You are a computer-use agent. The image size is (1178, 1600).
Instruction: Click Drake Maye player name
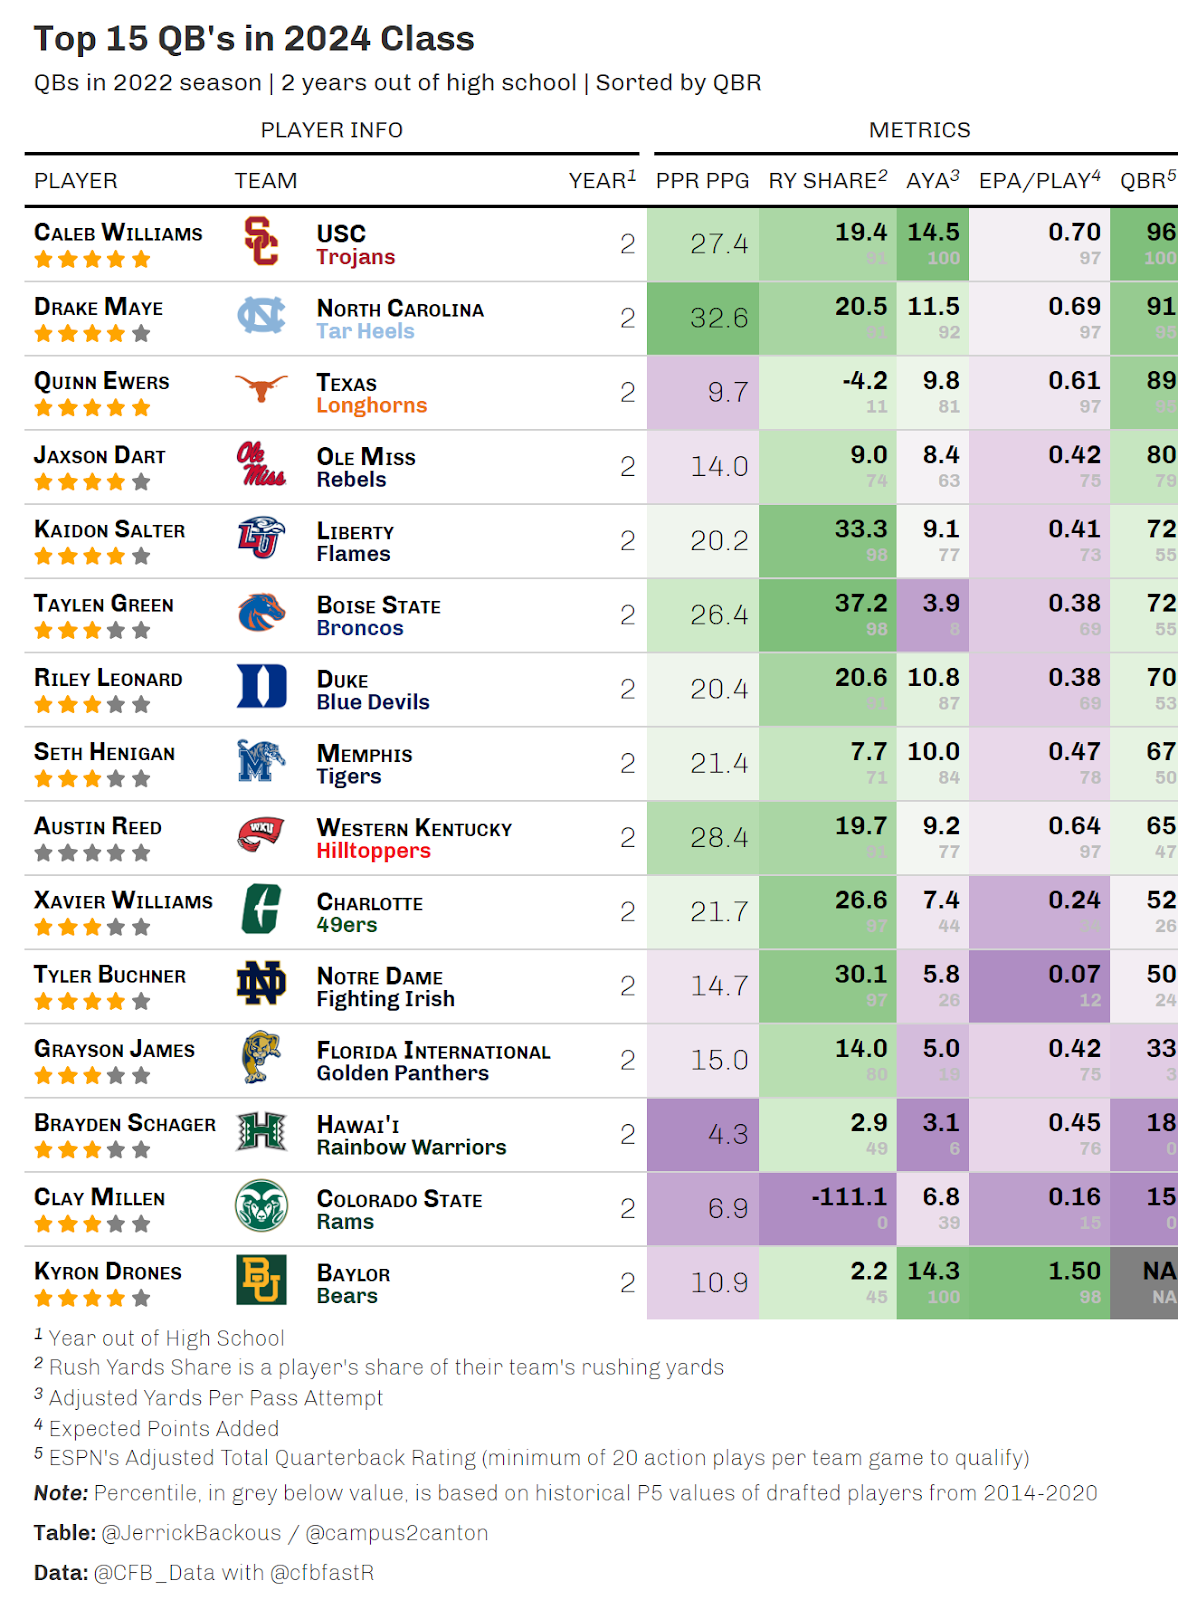click(x=98, y=307)
